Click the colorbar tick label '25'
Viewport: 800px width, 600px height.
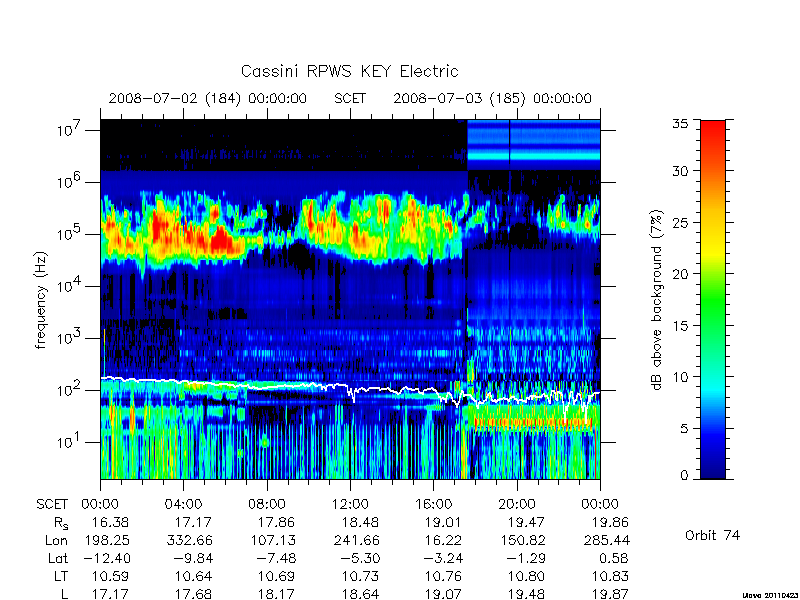pyautogui.click(x=680, y=222)
